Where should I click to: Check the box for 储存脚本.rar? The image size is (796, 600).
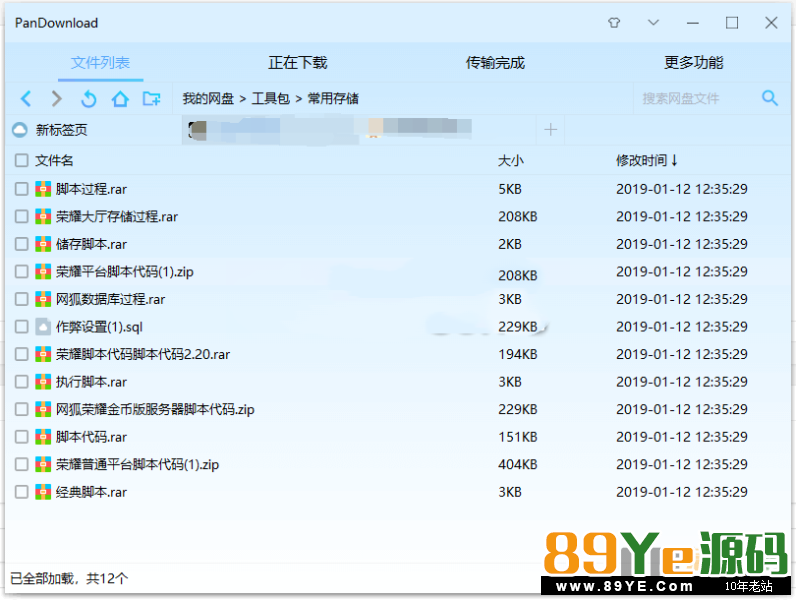[21, 244]
